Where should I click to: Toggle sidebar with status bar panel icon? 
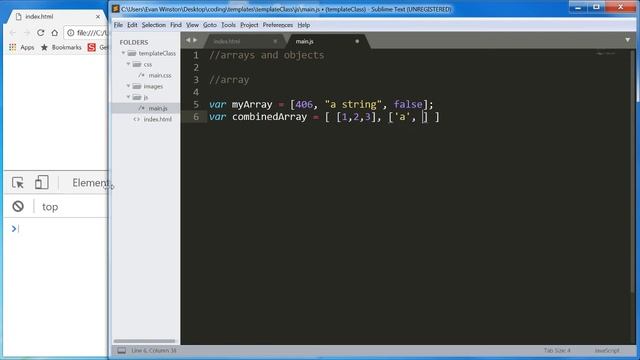(122, 351)
